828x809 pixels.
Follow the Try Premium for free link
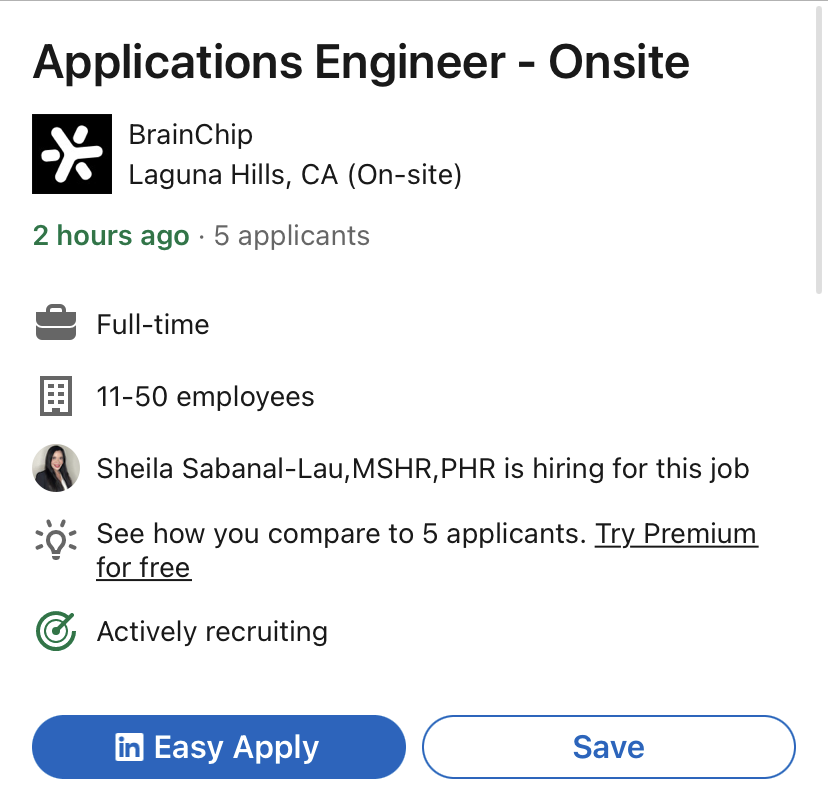pyautogui.click(x=676, y=534)
